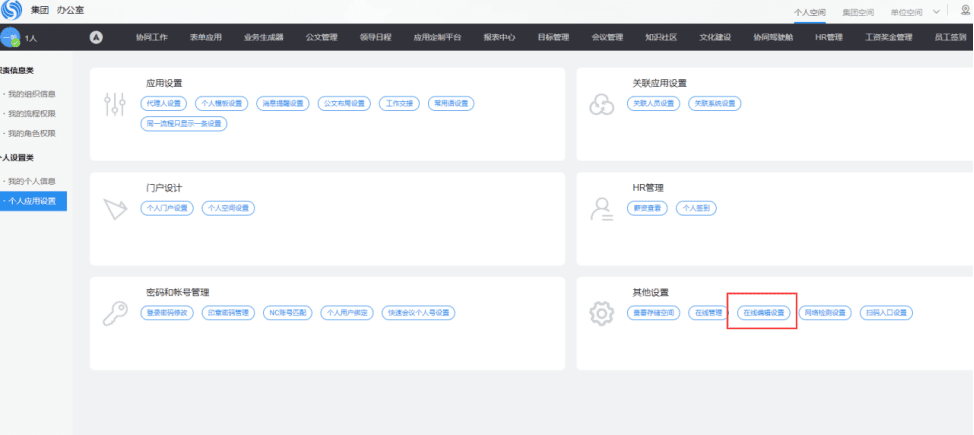Open the 应用定制平台 menu
Screen dimensions: 974x435
[437, 37]
